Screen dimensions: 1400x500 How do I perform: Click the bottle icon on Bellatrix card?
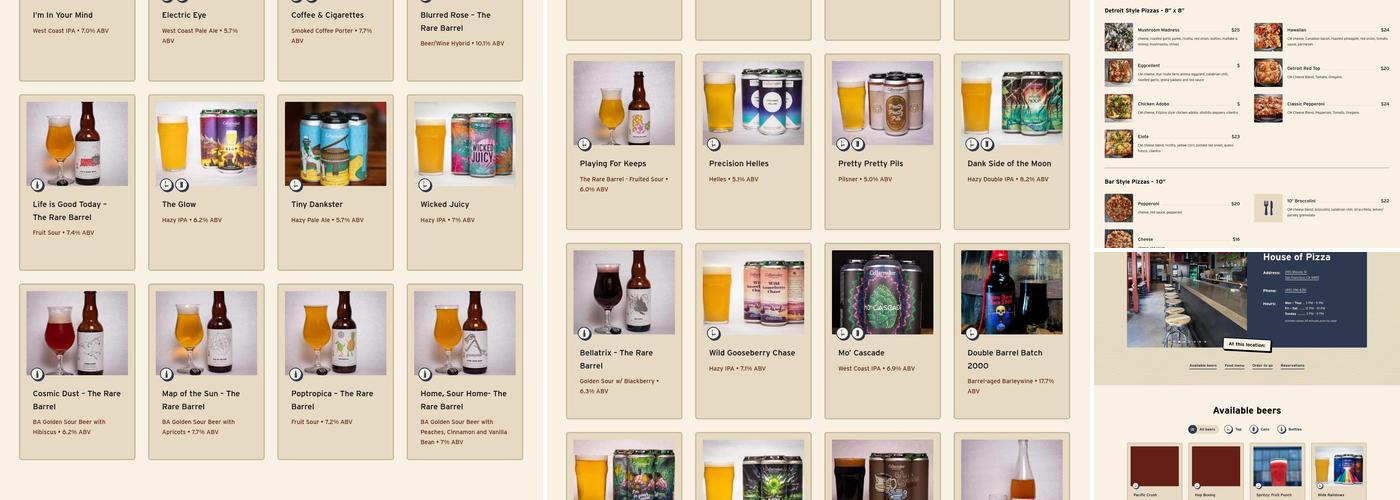click(x=585, y=333)
